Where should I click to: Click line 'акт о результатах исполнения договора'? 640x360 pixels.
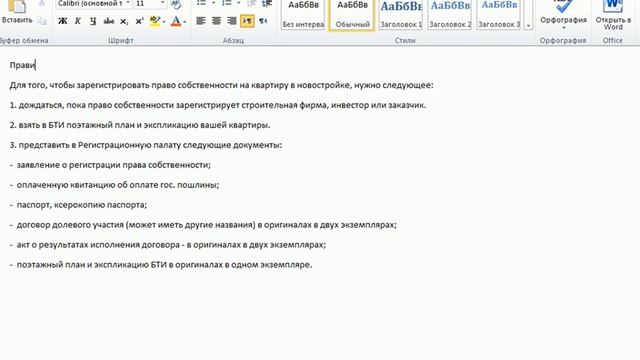[171, 245]
